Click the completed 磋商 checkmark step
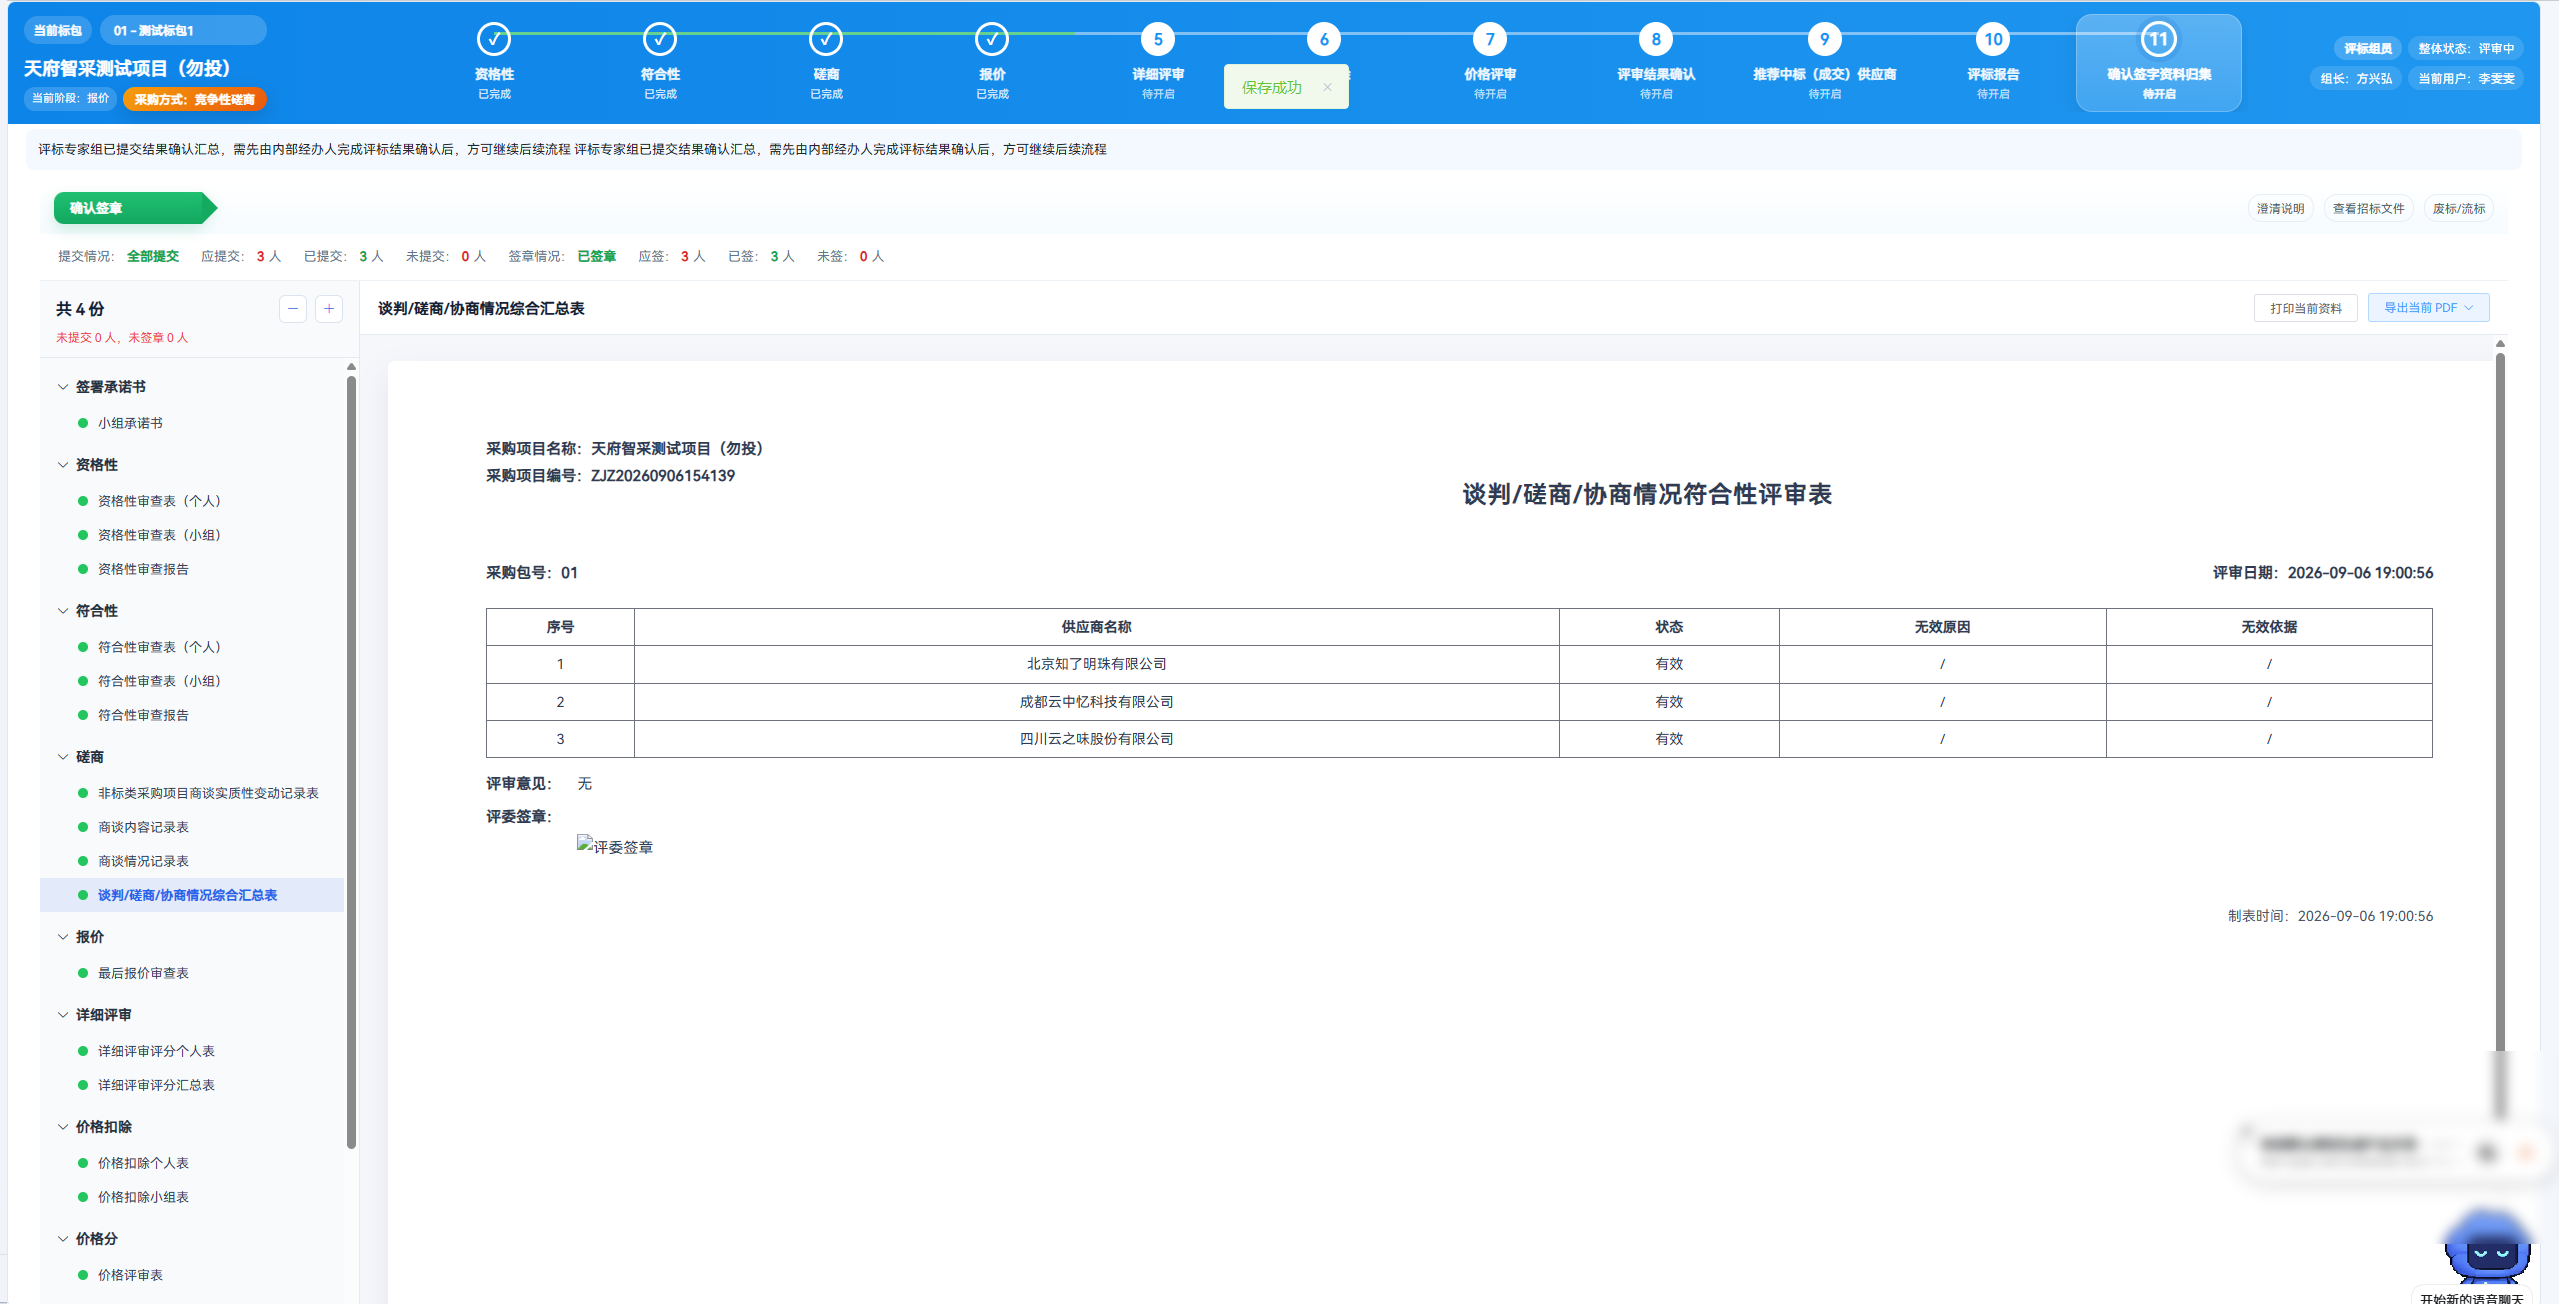 (x=826, y=40)
